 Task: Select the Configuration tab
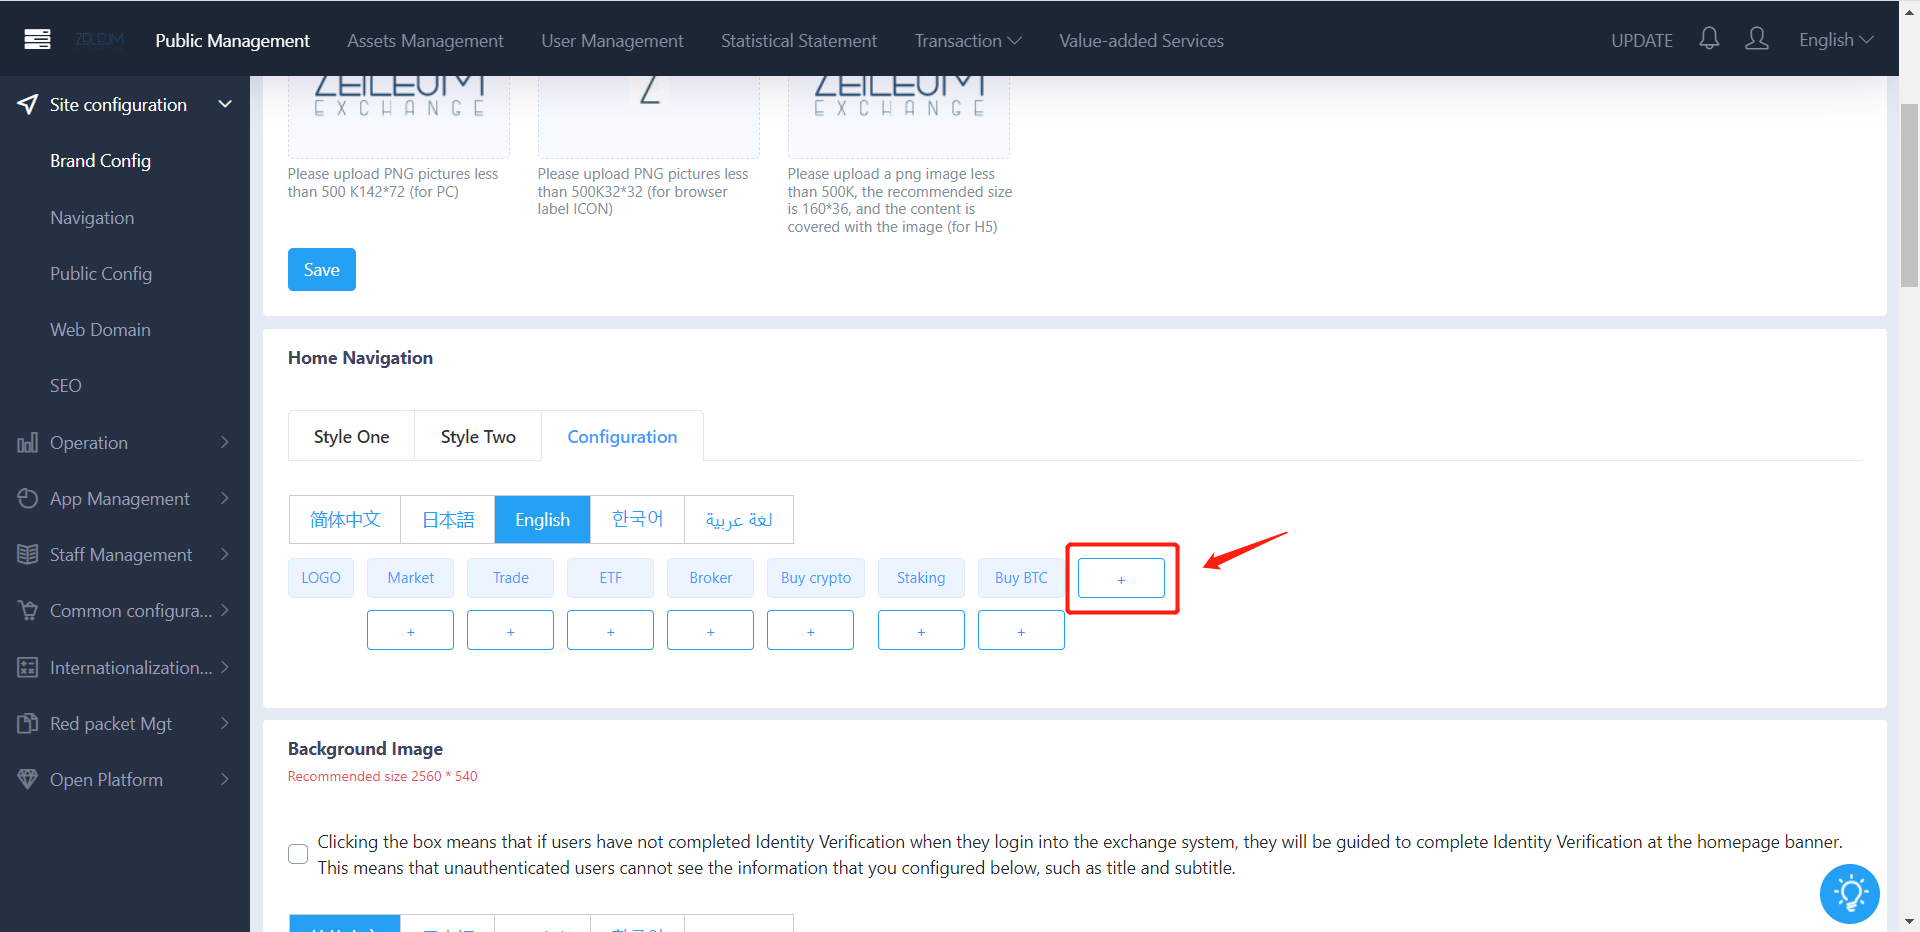coord(622,436)
